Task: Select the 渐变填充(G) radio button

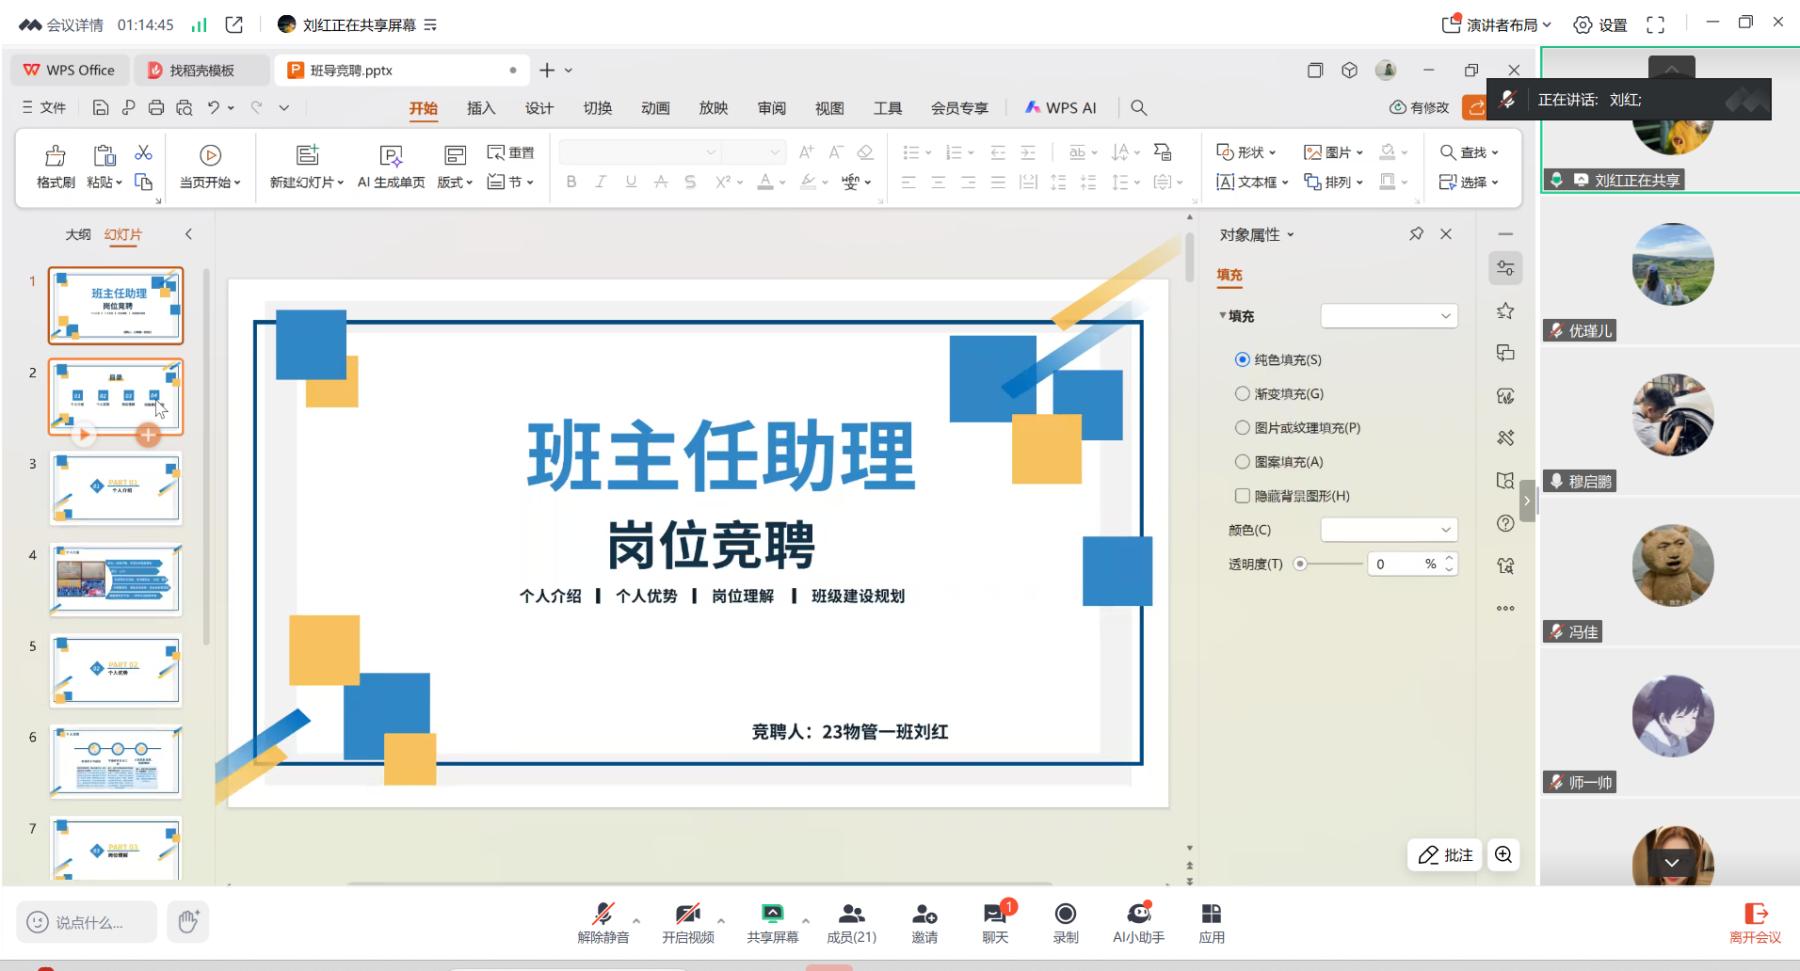Action: tap(1242, 394)
